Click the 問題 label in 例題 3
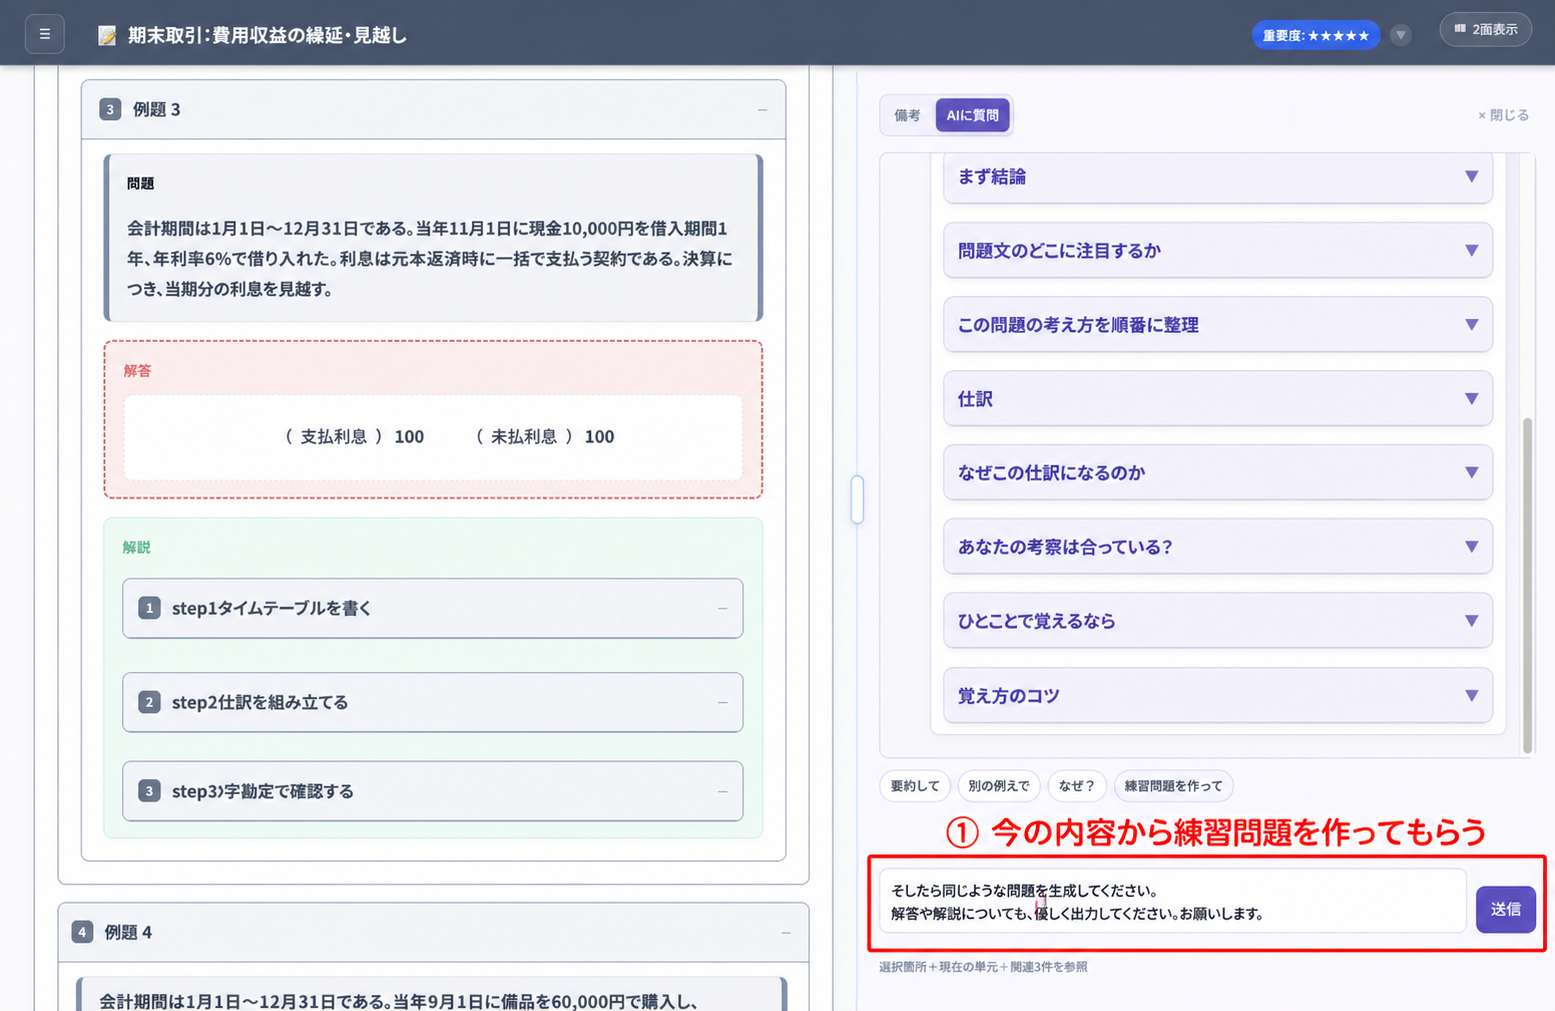The width and height of the screenshot is (1555, 1011). point(140,184)
